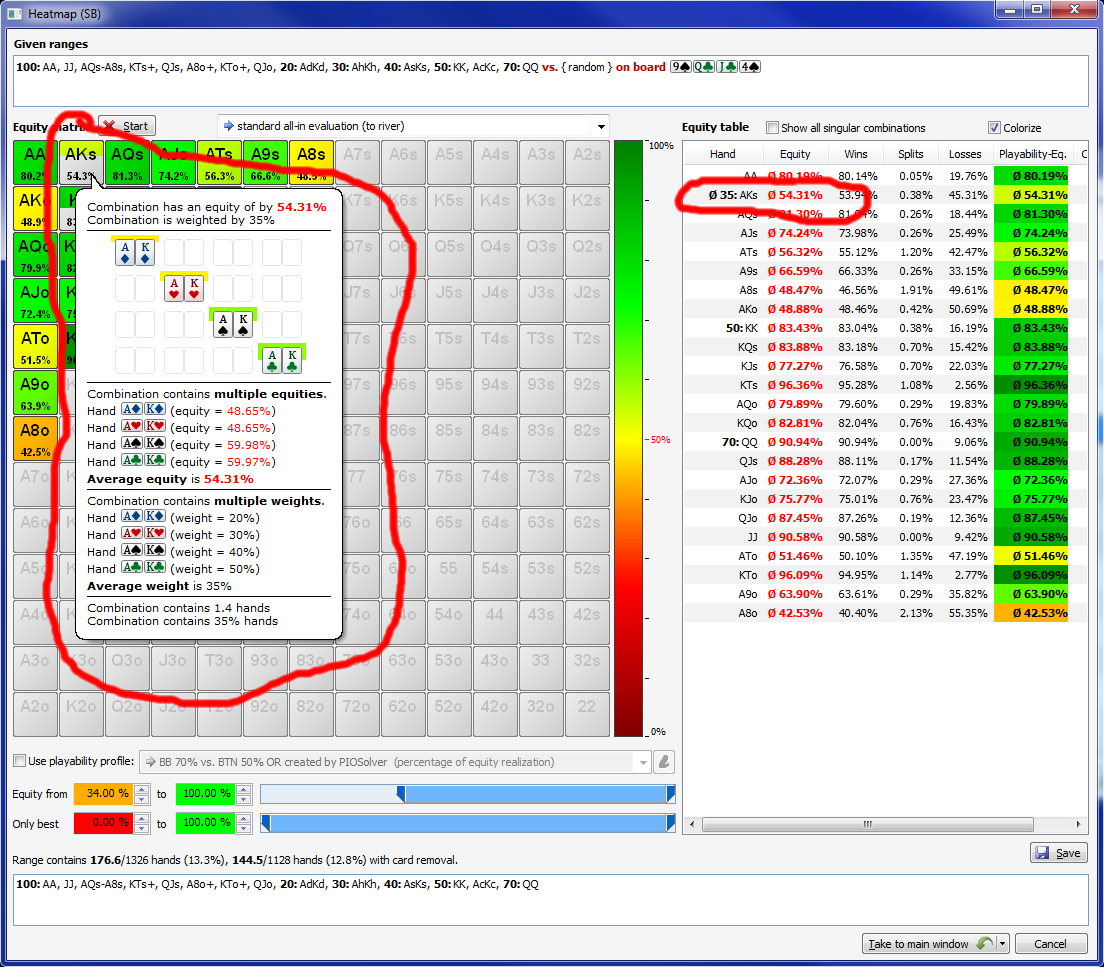This screenshot has height=967, width=1104.
Task: Click Take to main window button
Action: [929, 944]
